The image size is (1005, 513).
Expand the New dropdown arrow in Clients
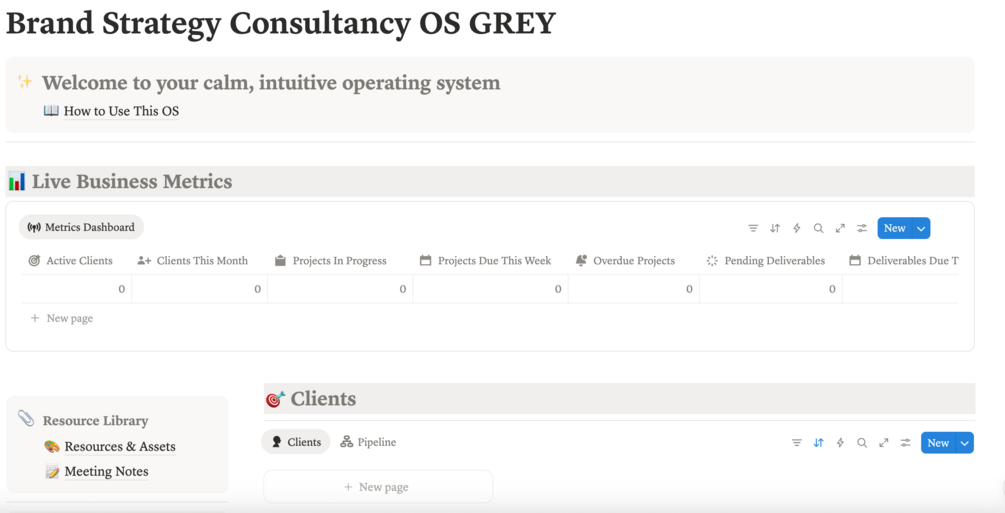964,443
